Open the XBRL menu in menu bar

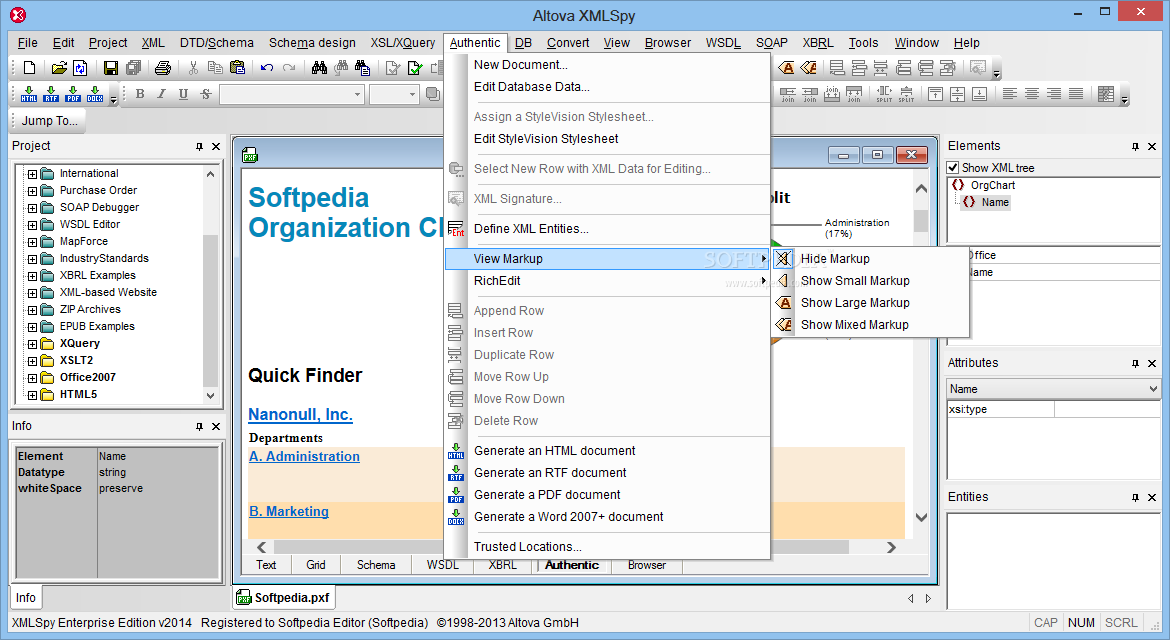pos(818,43)
